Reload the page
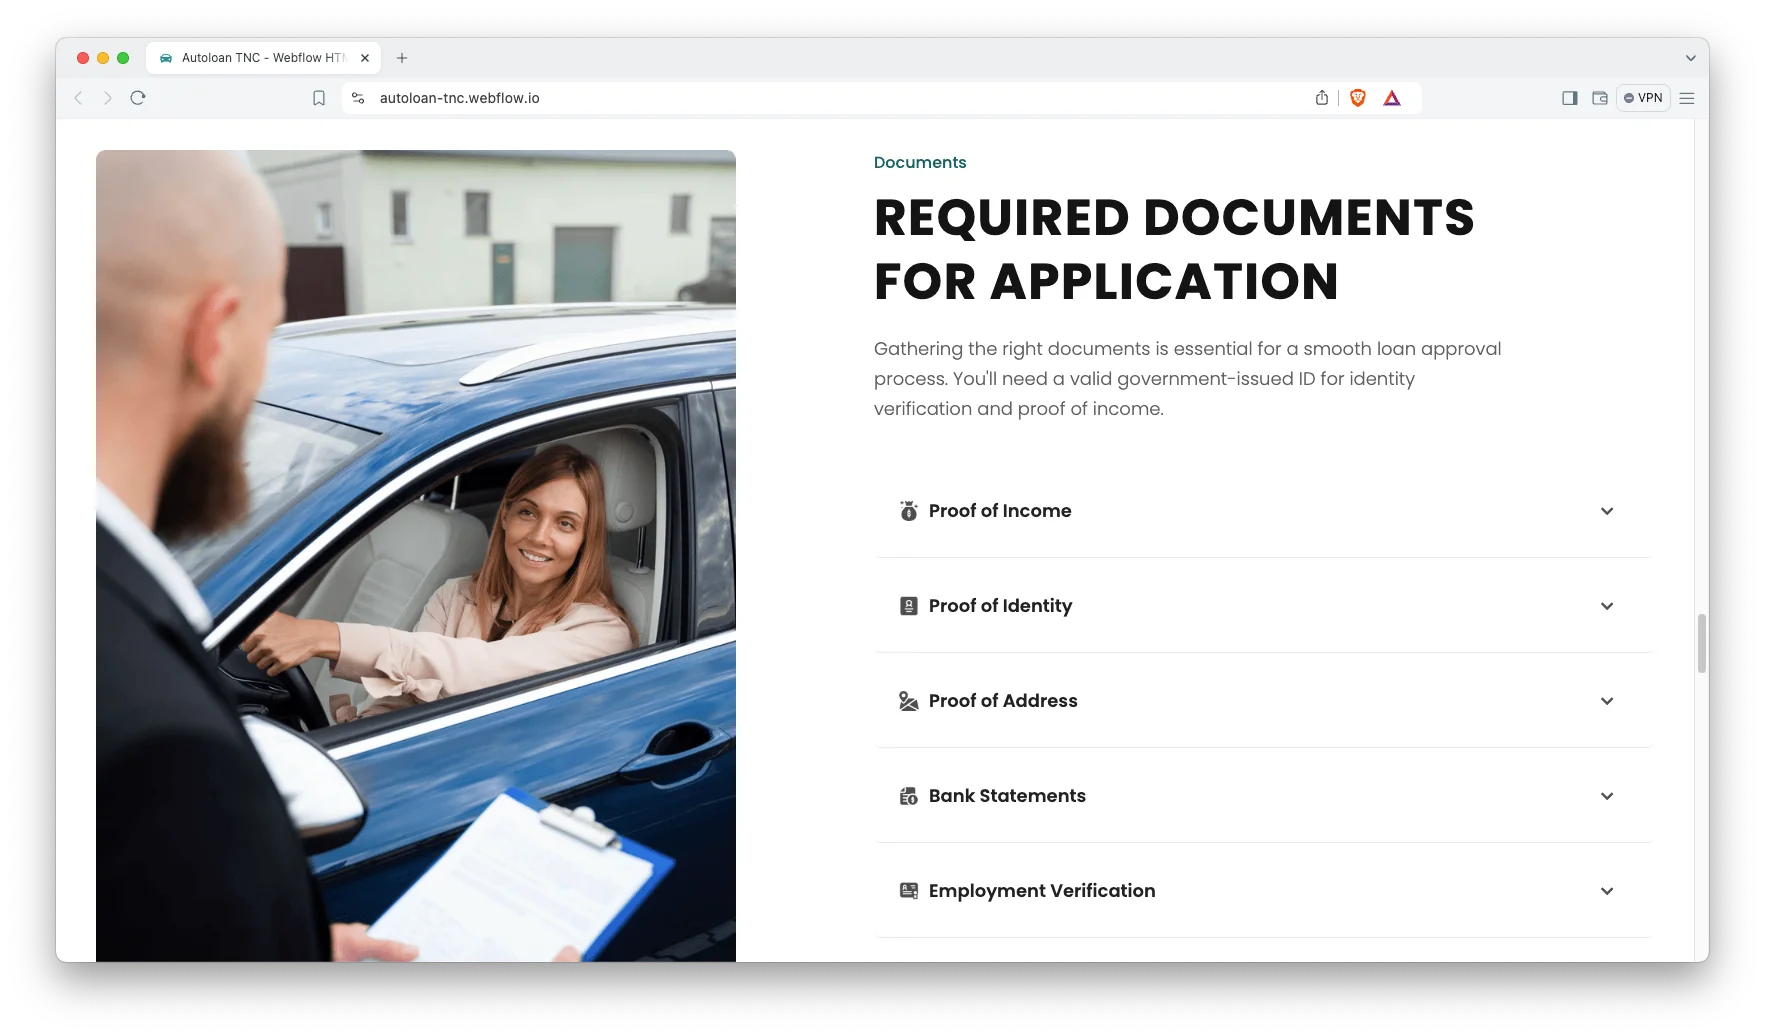This screenshot has height=1036, width=1765. pyautogui.click(x=138, y=98)
